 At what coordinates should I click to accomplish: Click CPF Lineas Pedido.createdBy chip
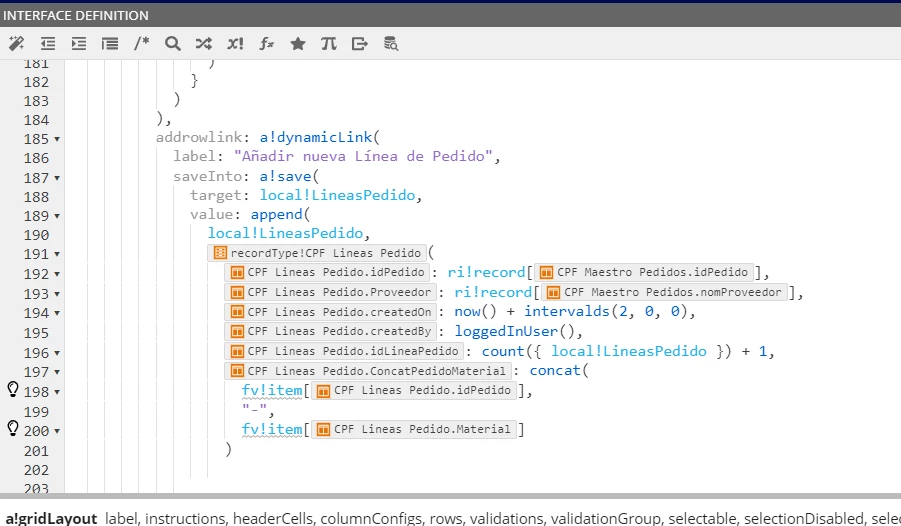click(330, 331)
